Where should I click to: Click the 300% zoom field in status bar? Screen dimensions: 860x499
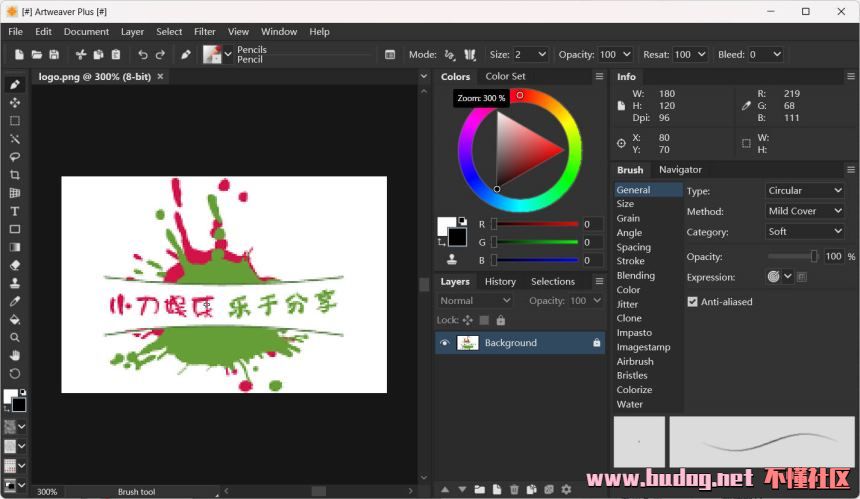[47, 492]
